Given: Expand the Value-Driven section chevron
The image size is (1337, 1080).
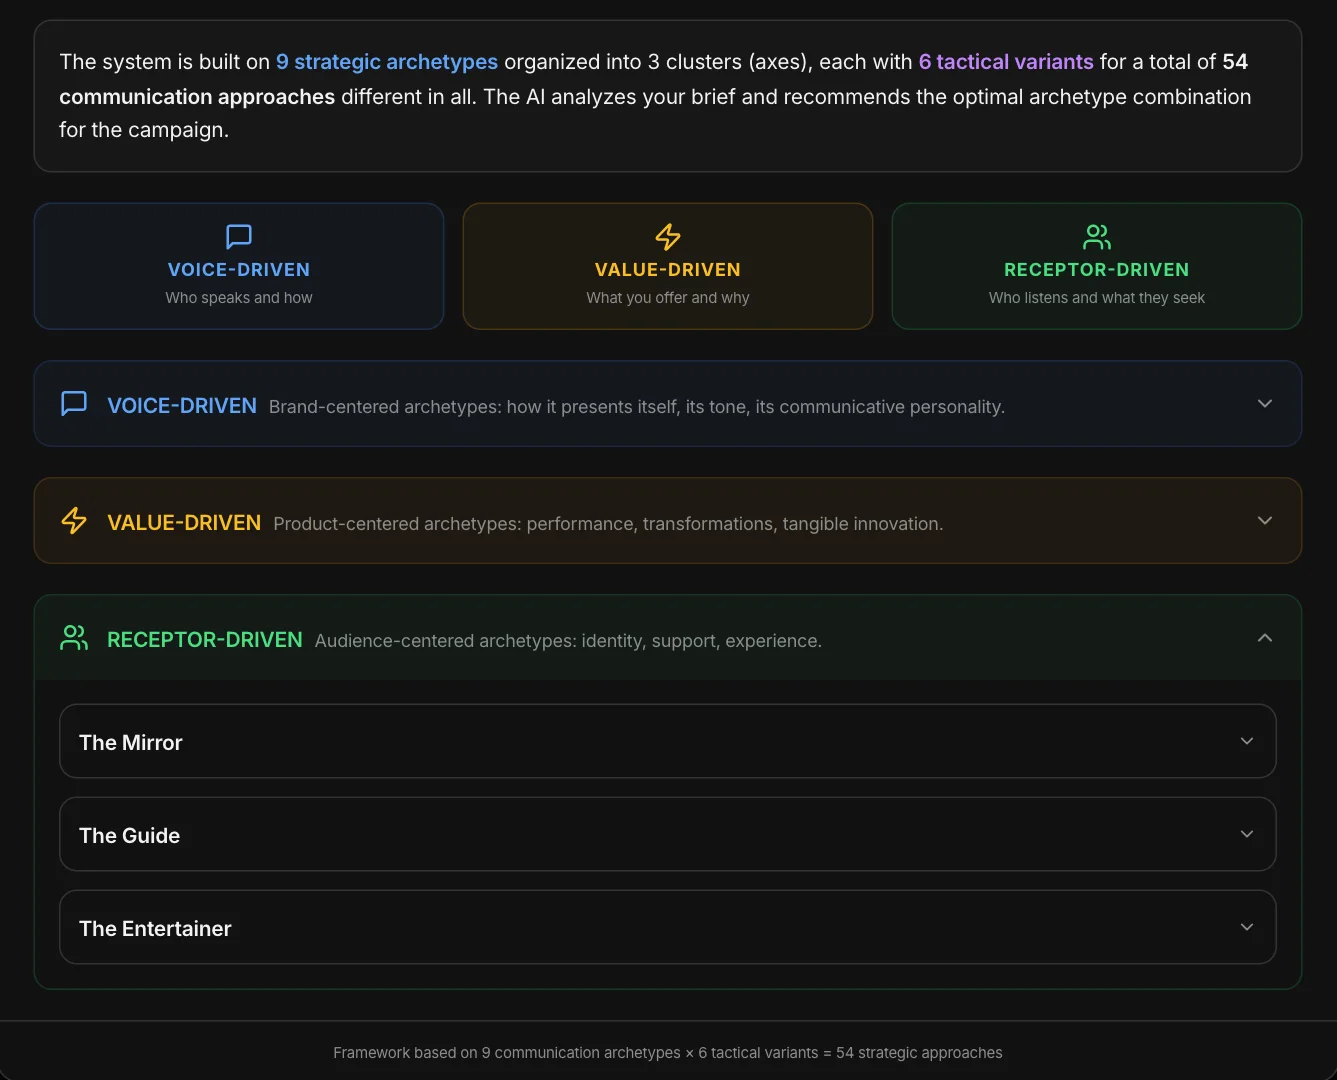Looking at the screenshot, I should click(1265, 520).
